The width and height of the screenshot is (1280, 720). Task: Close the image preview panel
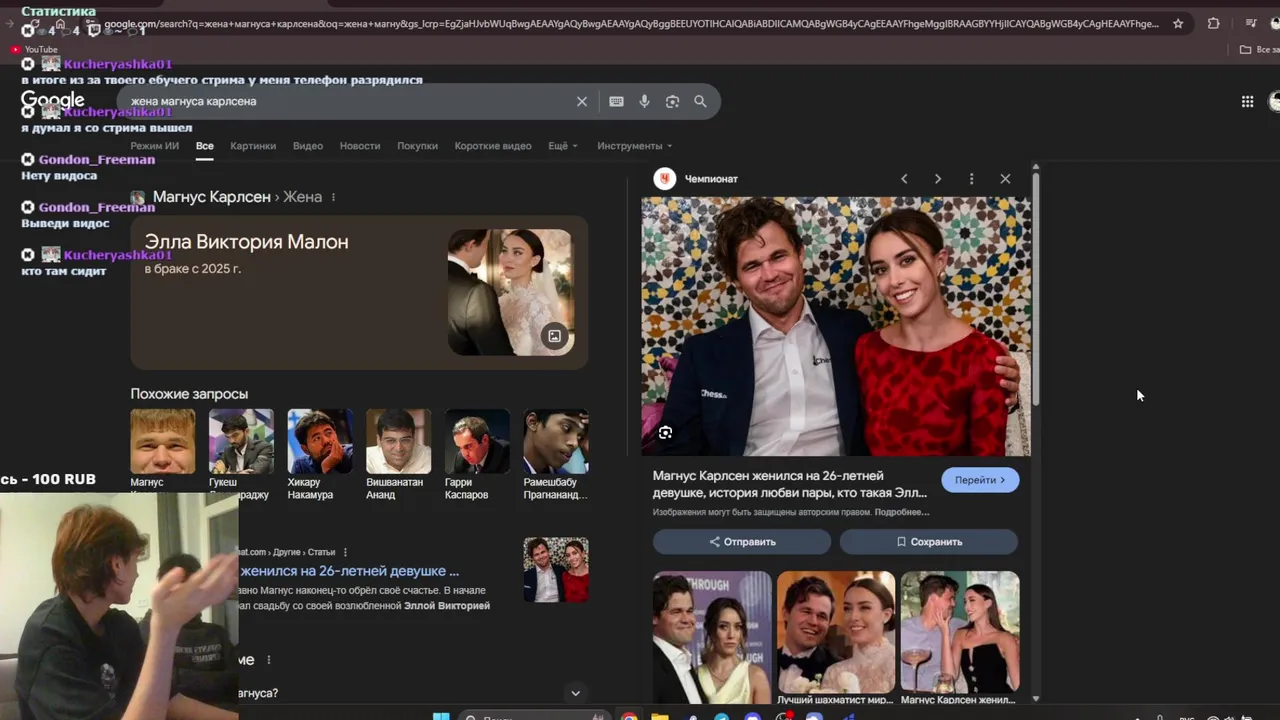point(1005,179)
